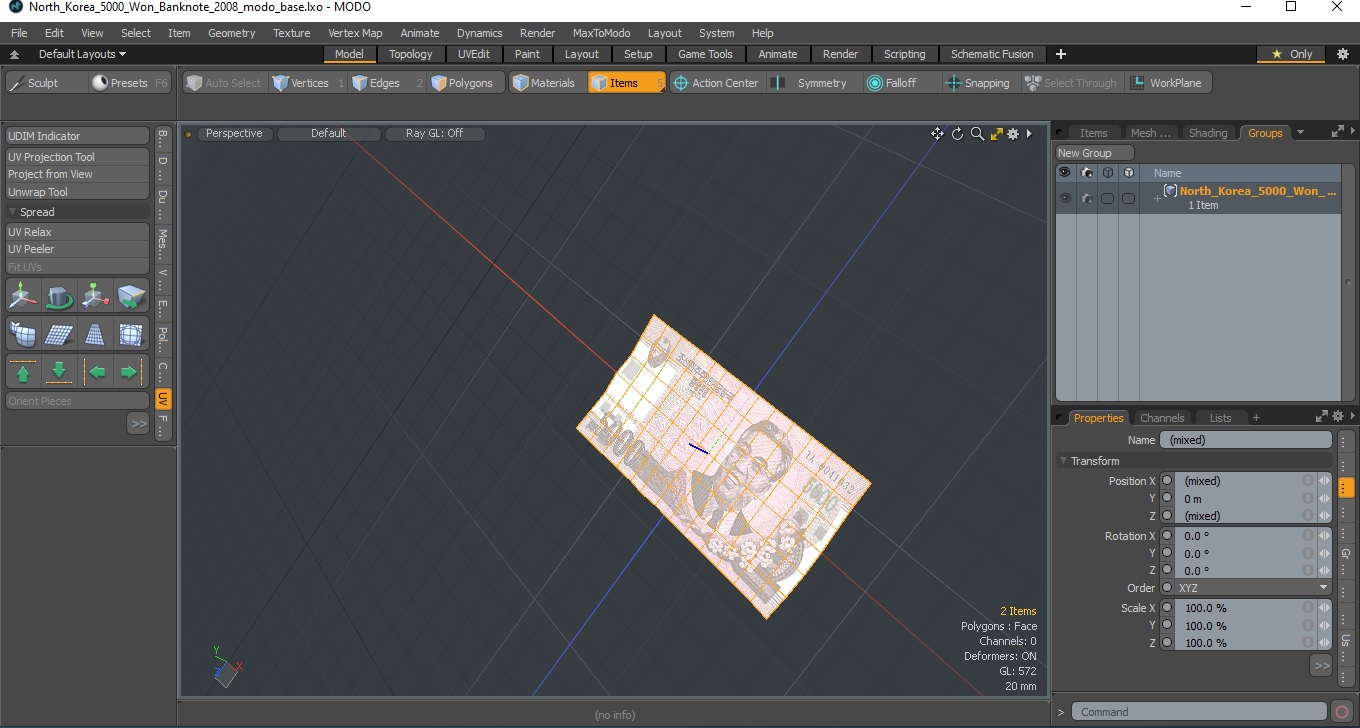Image resolution: width=1360 pixels, height=728 pixels.
Task: Click the align left green arrow icon
Action: coord(96,372)
